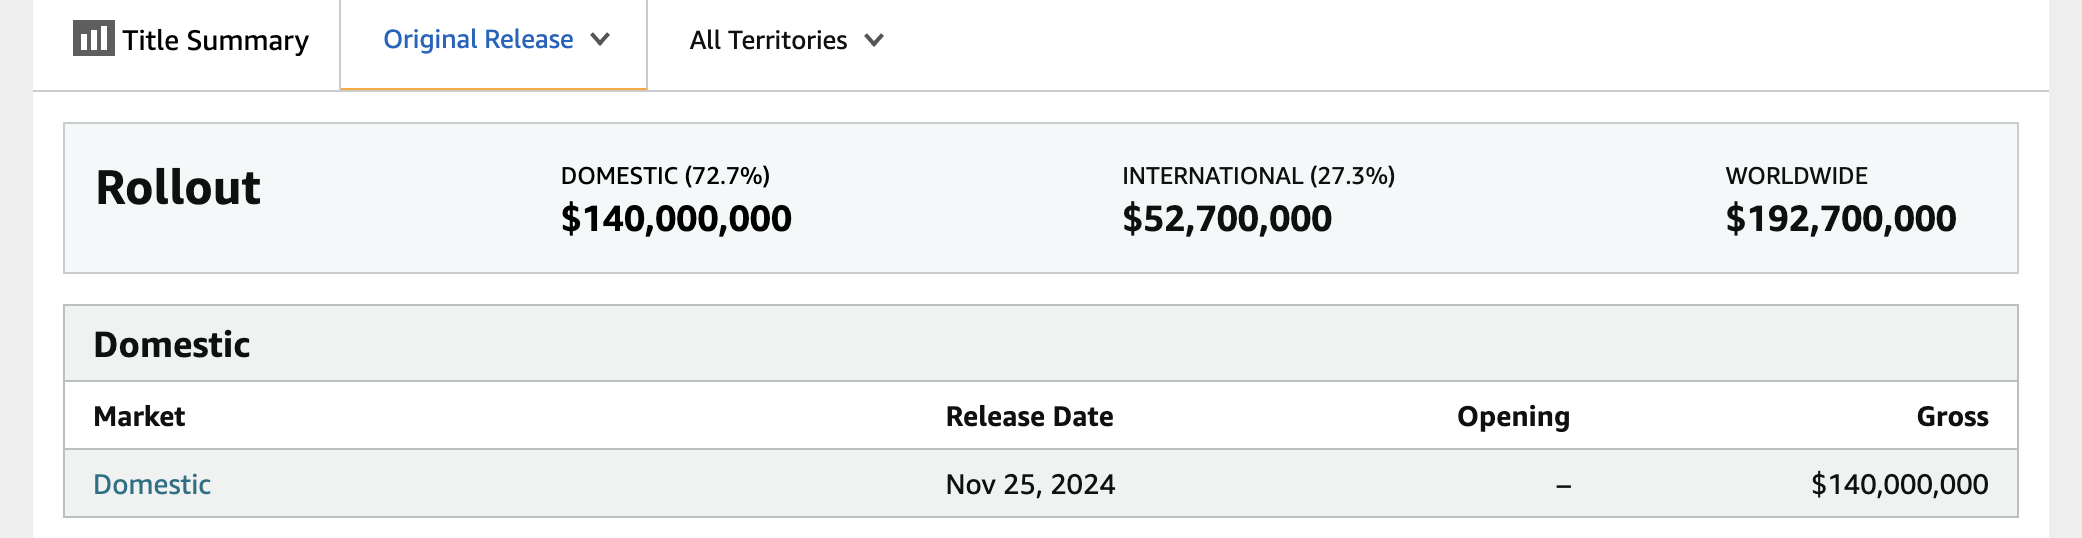Follow the Domestic market link
2082x538 pixels.
point(152,484)
